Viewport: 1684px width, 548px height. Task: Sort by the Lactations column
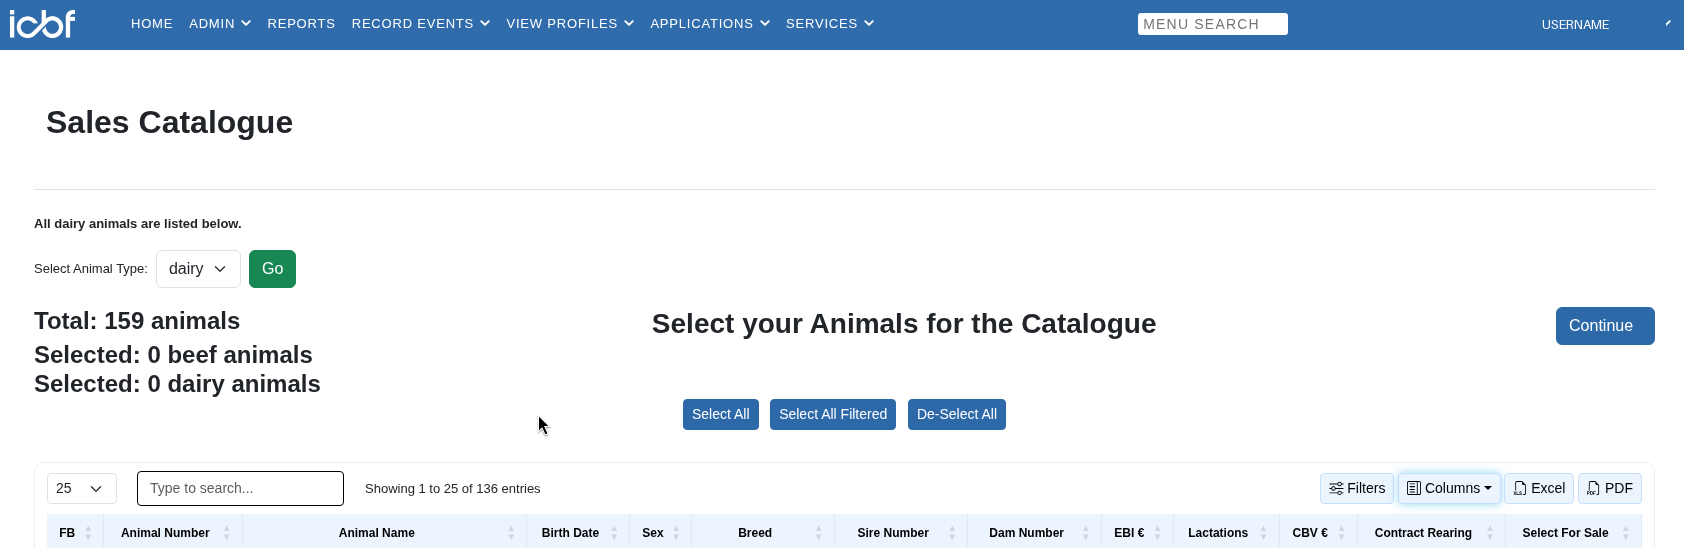pos(1226,533)
